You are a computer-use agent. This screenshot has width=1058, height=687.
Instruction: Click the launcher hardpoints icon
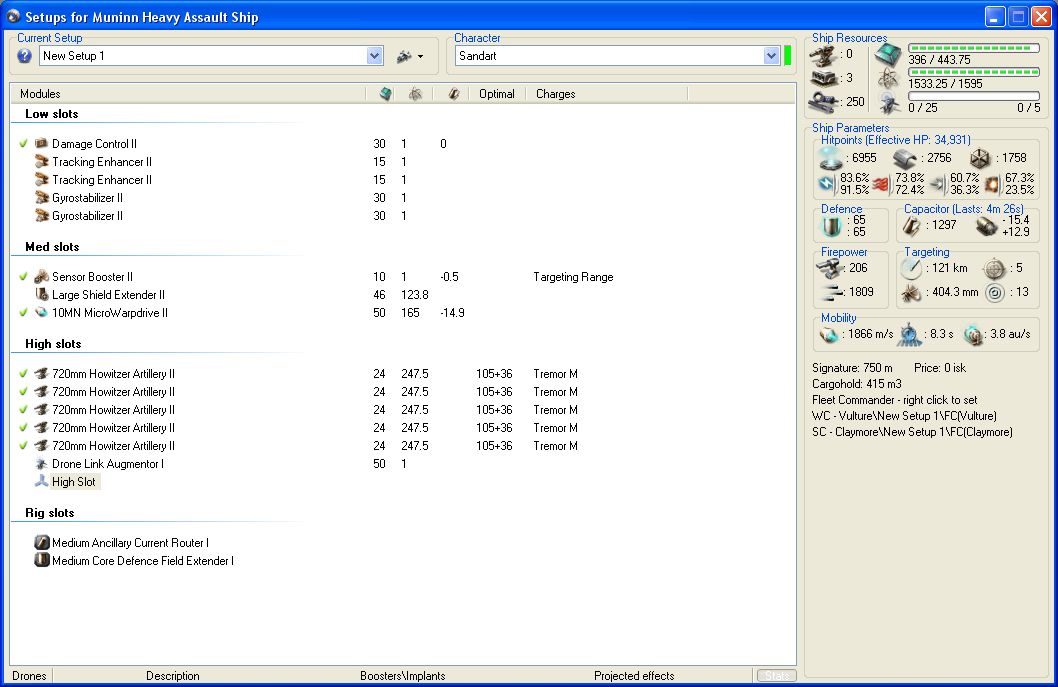pos(823,78)
